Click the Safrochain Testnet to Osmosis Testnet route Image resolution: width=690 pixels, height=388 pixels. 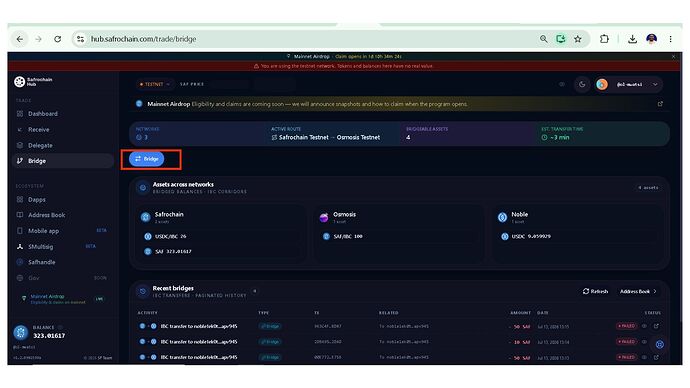pos(326,137)
